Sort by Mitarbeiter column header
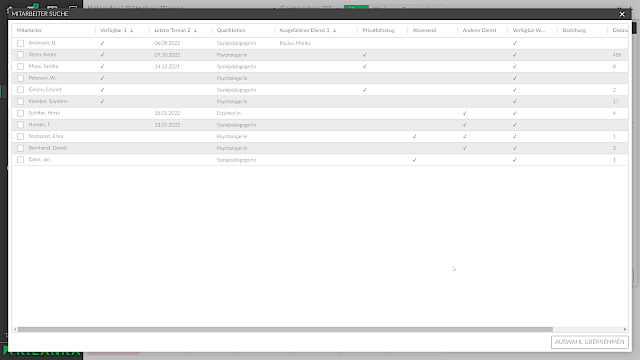Image resolution: width=640 pixels, height=360 pixels. pyautogui.click(x=29, y=30)
